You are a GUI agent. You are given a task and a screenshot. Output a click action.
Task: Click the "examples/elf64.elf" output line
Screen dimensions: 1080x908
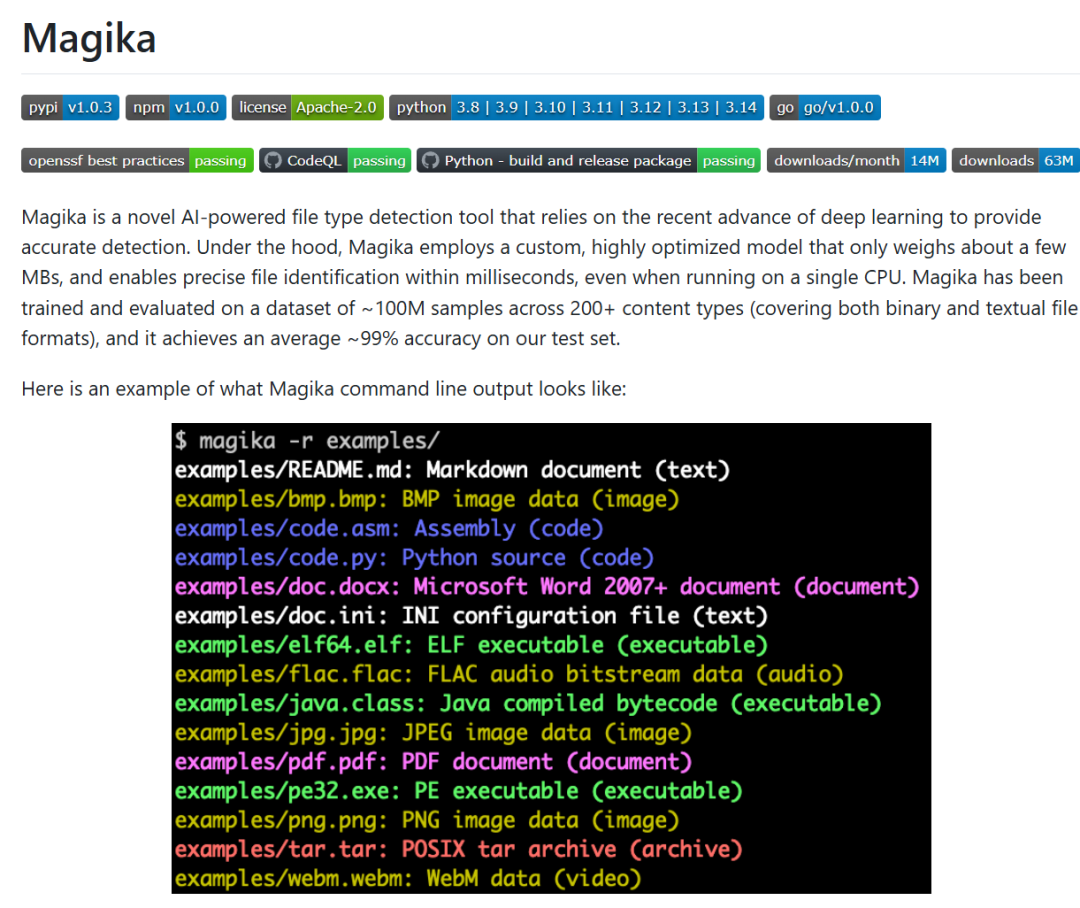pyautogui.click(x=471, y=646)
